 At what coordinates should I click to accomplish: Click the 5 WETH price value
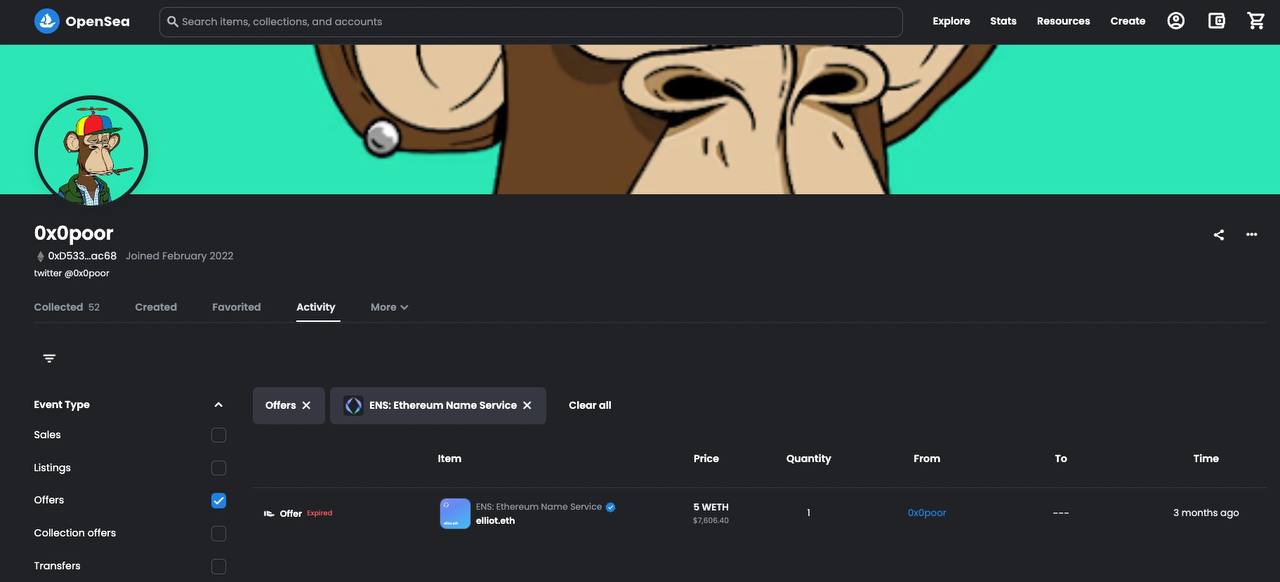[711, 507]
